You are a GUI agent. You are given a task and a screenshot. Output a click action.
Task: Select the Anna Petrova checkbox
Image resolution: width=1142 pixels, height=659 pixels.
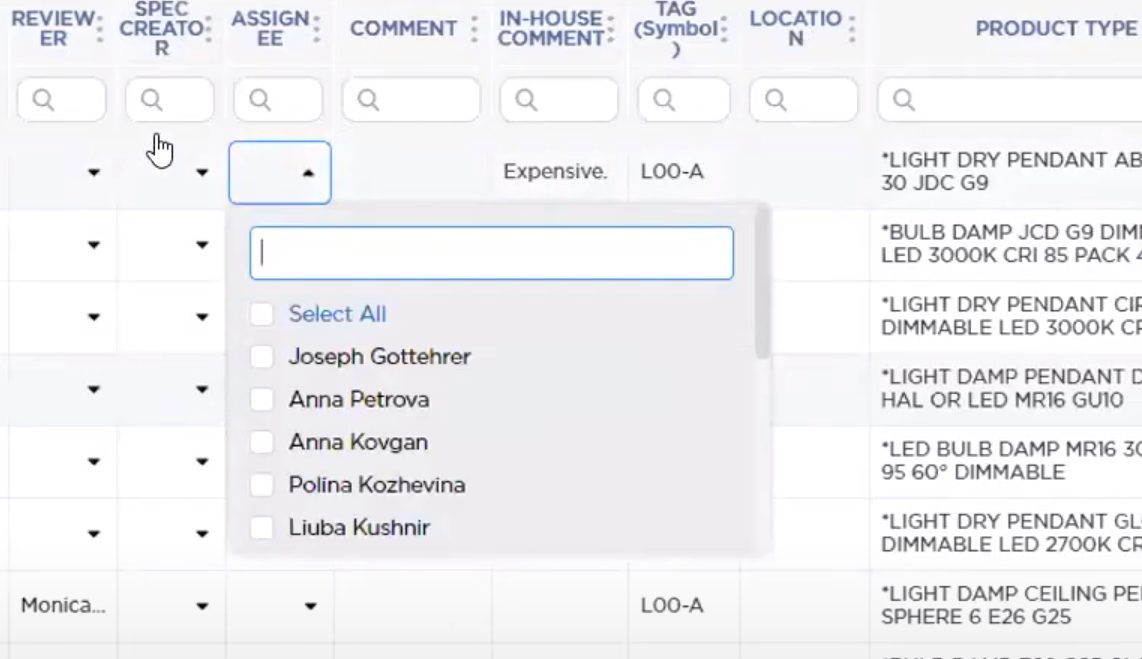pyautogui.click(x=262, y=400)
